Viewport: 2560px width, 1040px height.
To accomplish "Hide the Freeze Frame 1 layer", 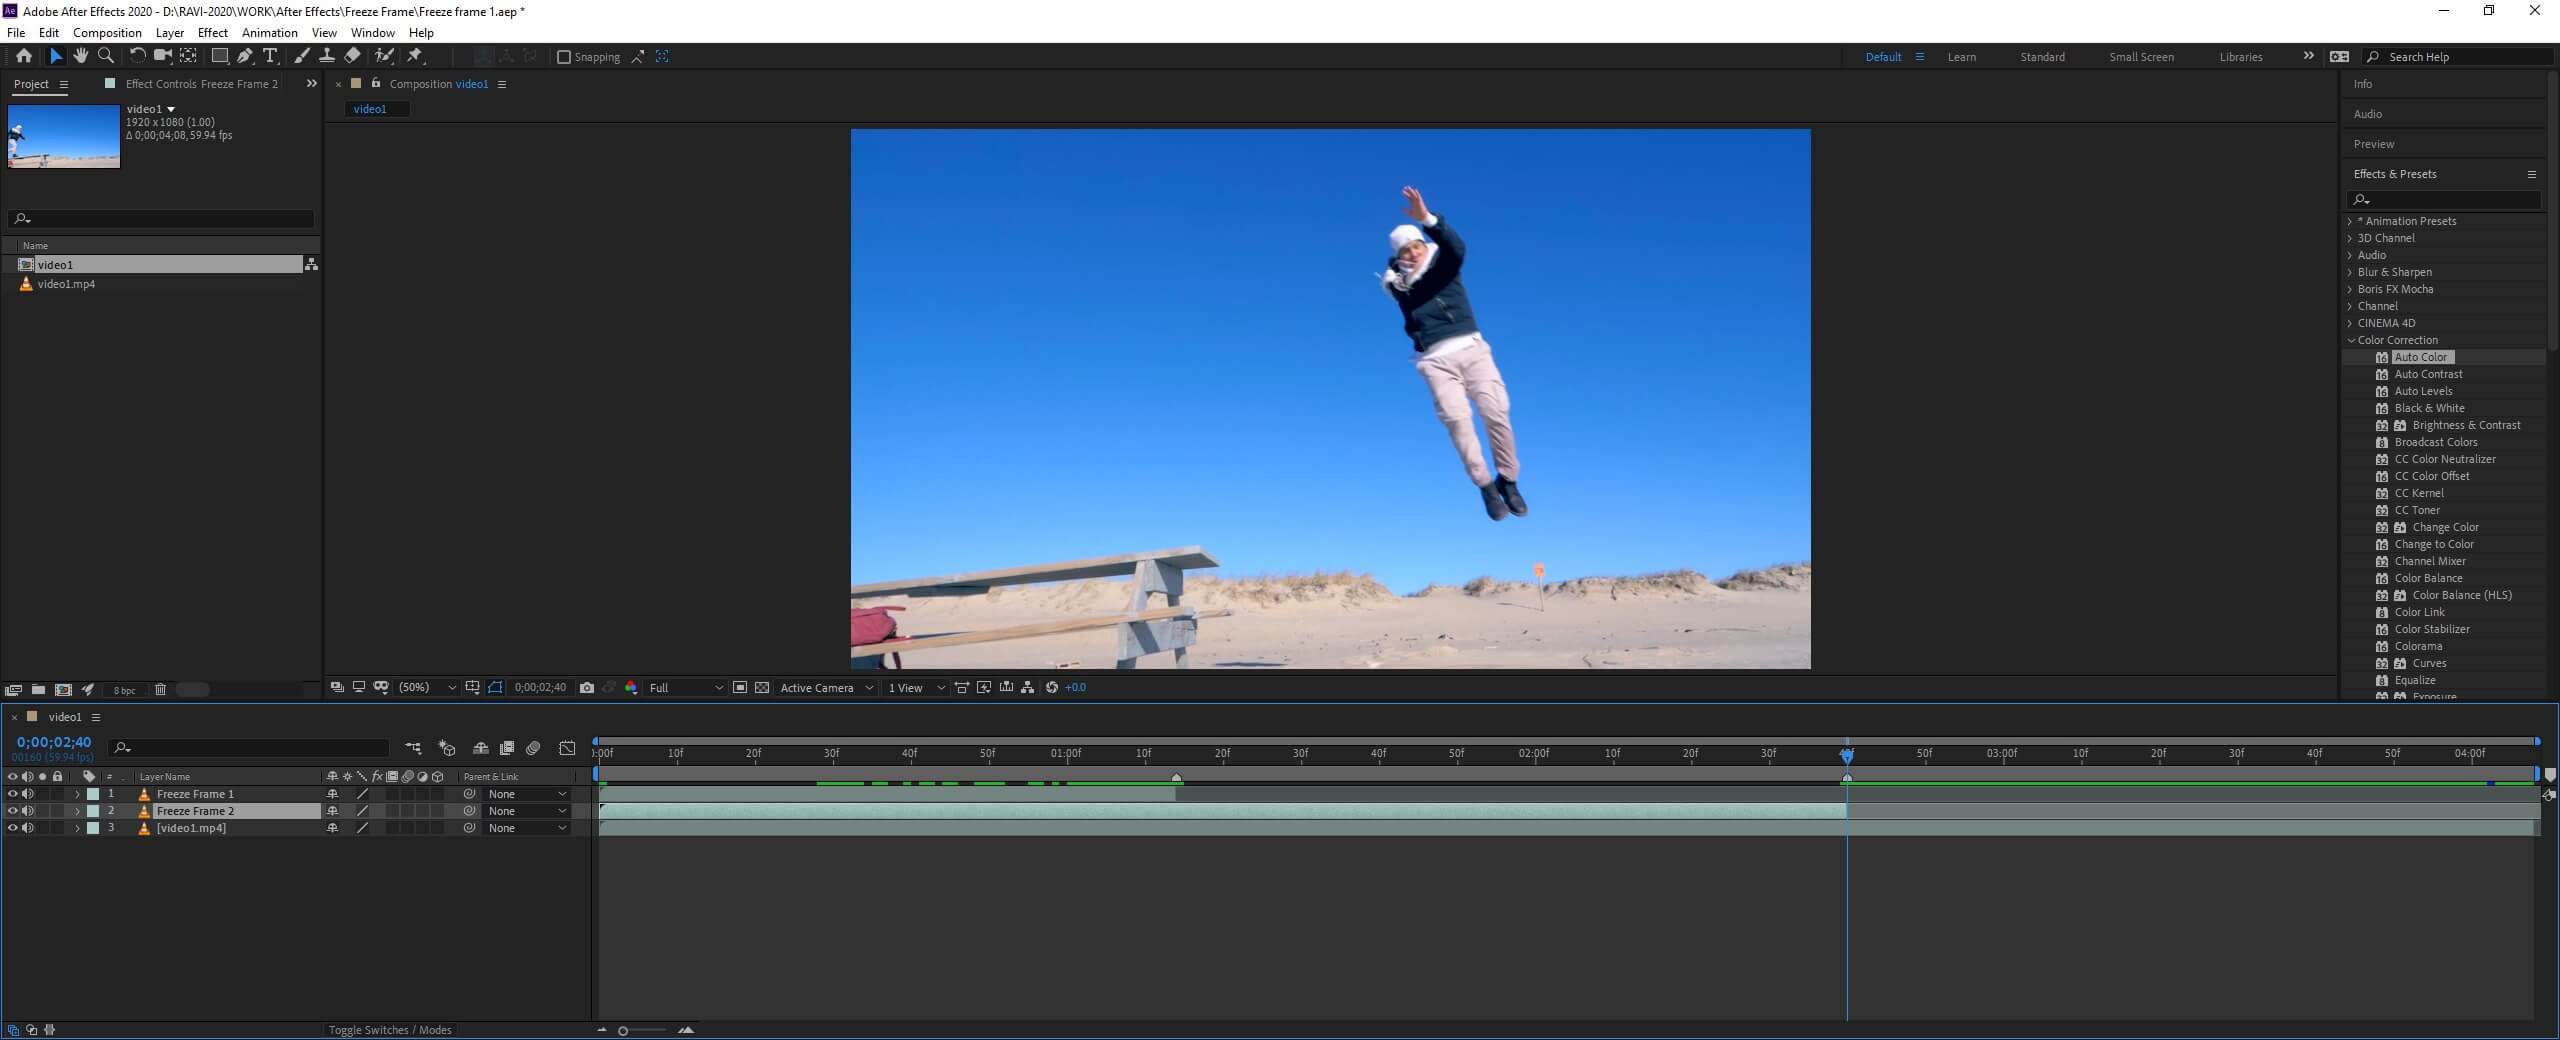I will [x=12, y=794].
